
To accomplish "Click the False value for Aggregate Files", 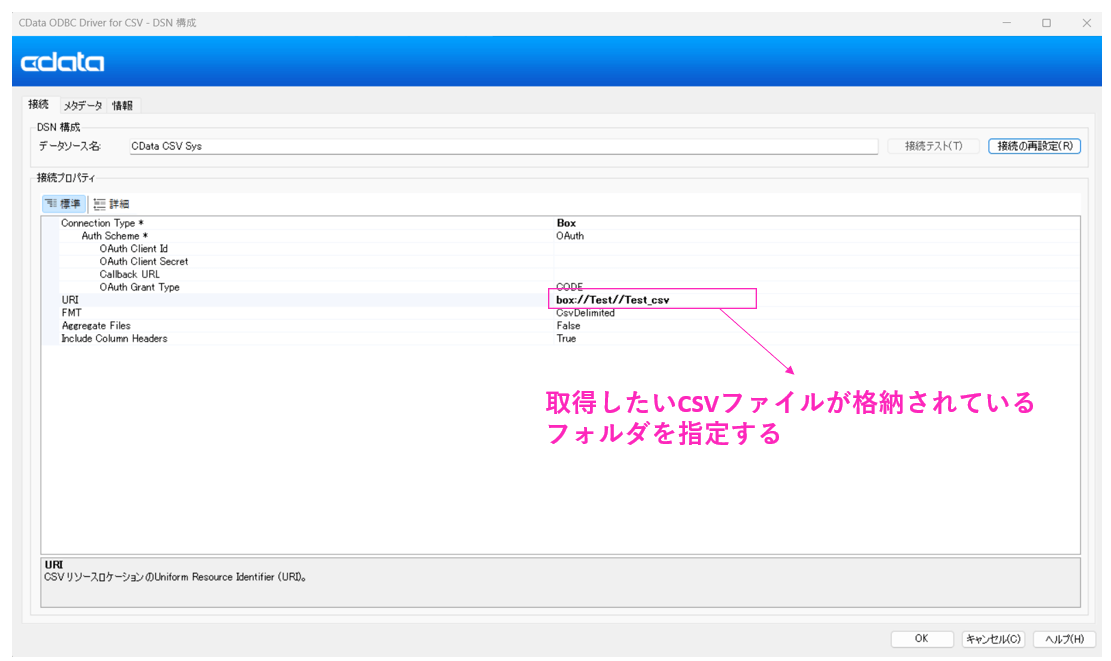I will tap(568, 325).
